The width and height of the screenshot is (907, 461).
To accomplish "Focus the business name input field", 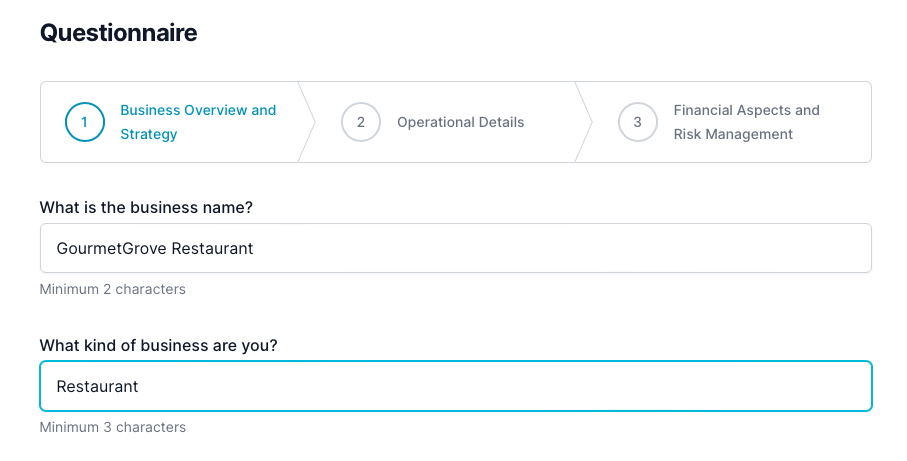I will tap(455, 248).
